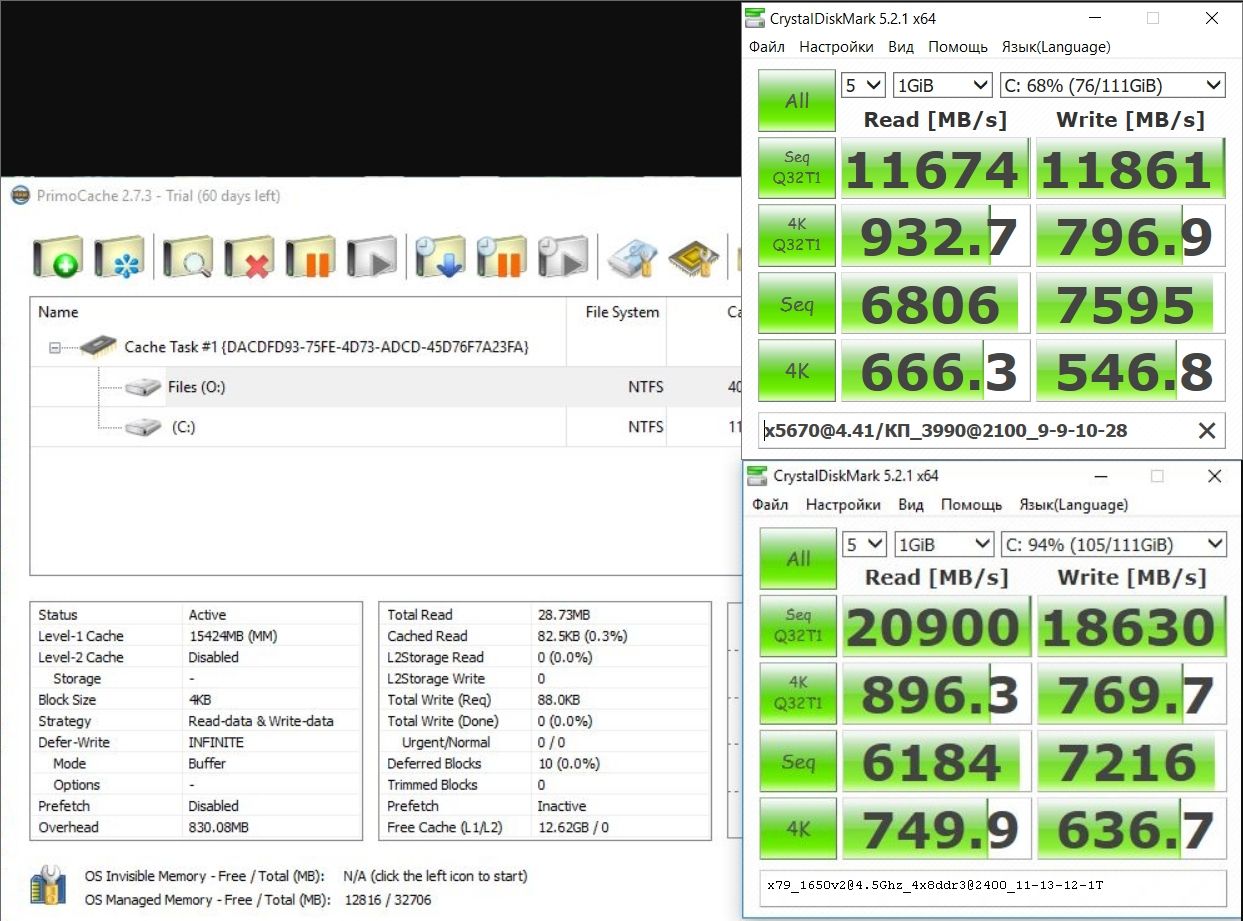
Task: Click the All button in the bottom CrystalDiskMark
Action: coord(798,558)
